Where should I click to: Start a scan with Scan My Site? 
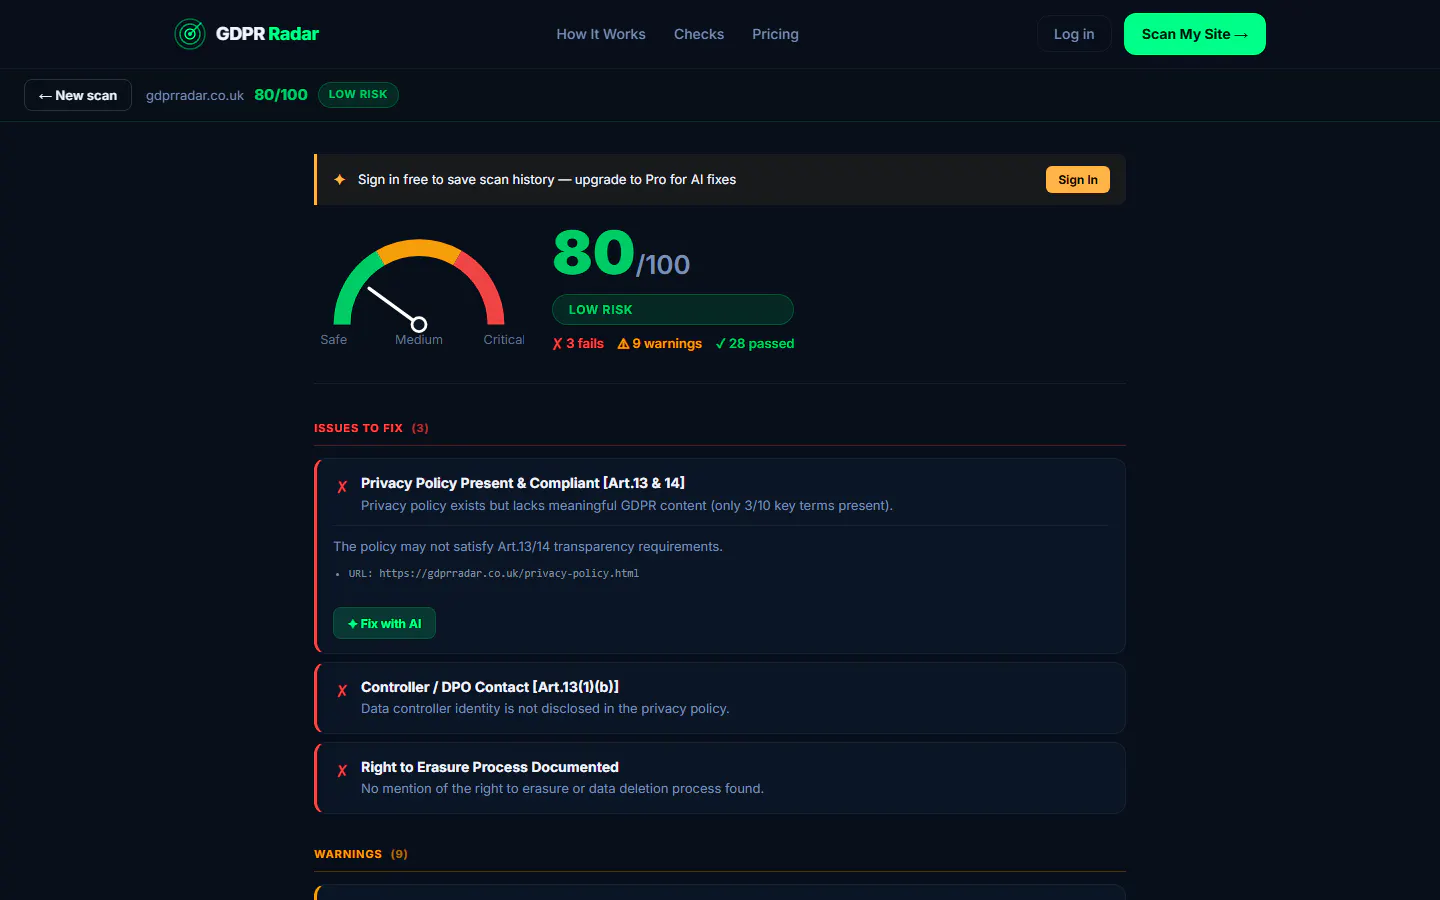(1195, 34)
